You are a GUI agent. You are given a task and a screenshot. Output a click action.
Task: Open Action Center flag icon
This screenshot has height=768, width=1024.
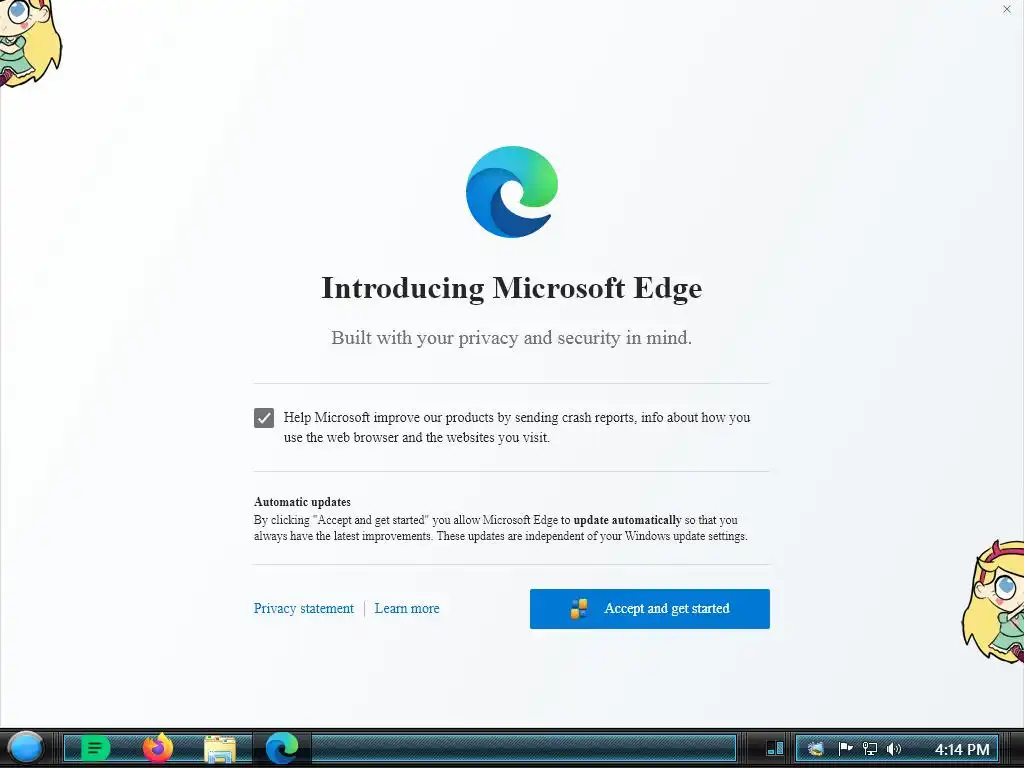[845, 749]
